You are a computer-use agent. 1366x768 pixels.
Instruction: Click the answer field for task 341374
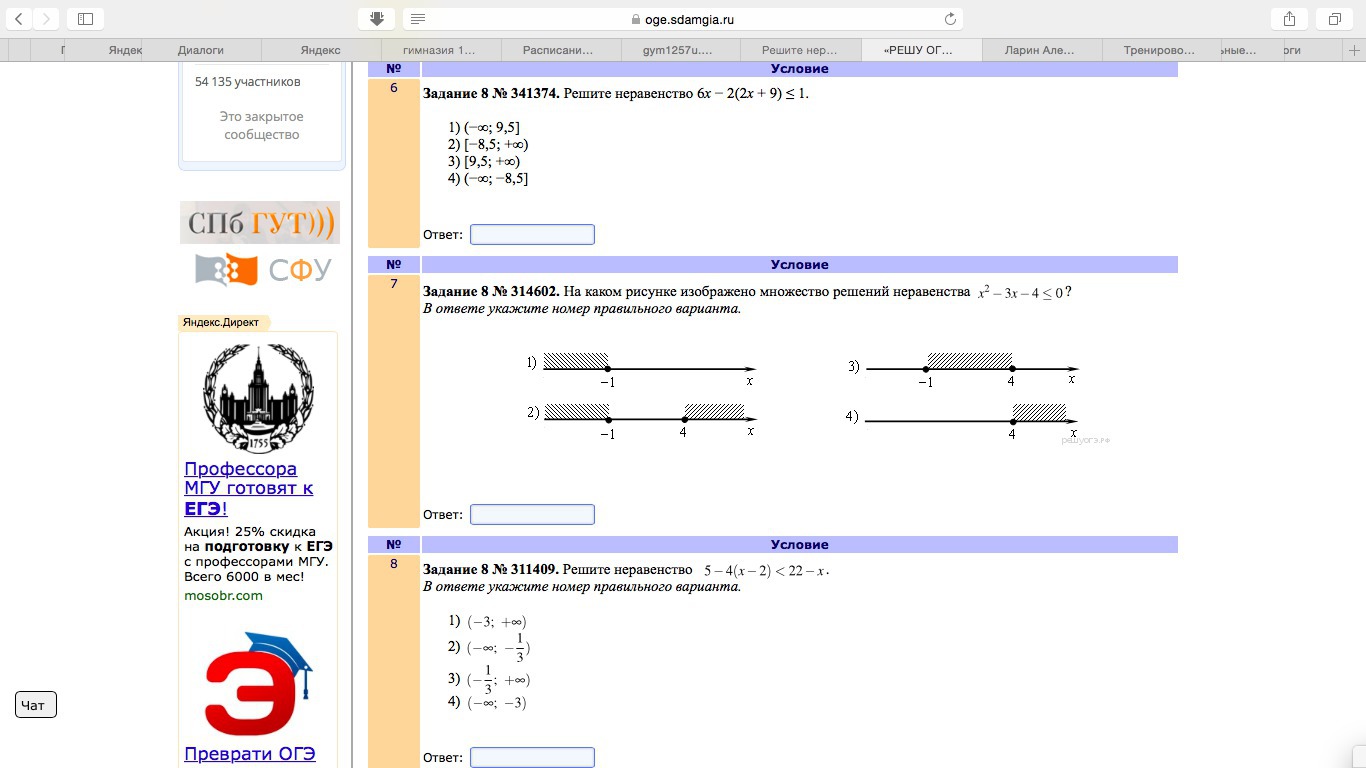(x=532, y=235)
